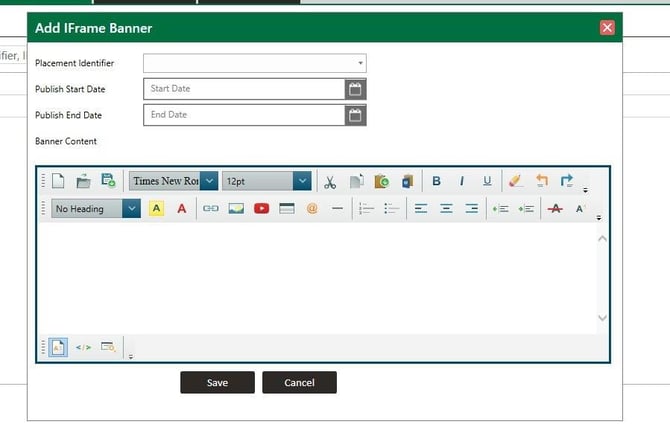Screen dimensions: 670x433
Task: Open the 12pt font size dropdown
Action: click(x=302, y=181)
